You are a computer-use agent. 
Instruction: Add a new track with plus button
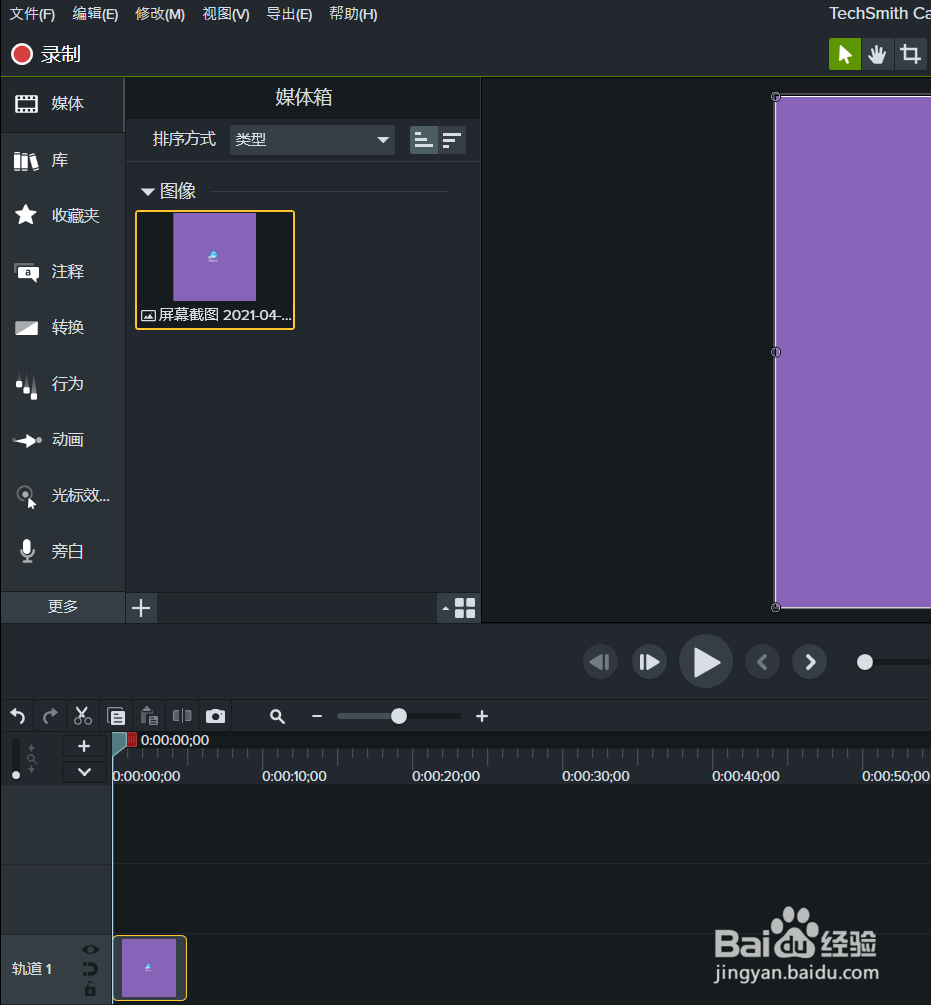click(84, 746)
